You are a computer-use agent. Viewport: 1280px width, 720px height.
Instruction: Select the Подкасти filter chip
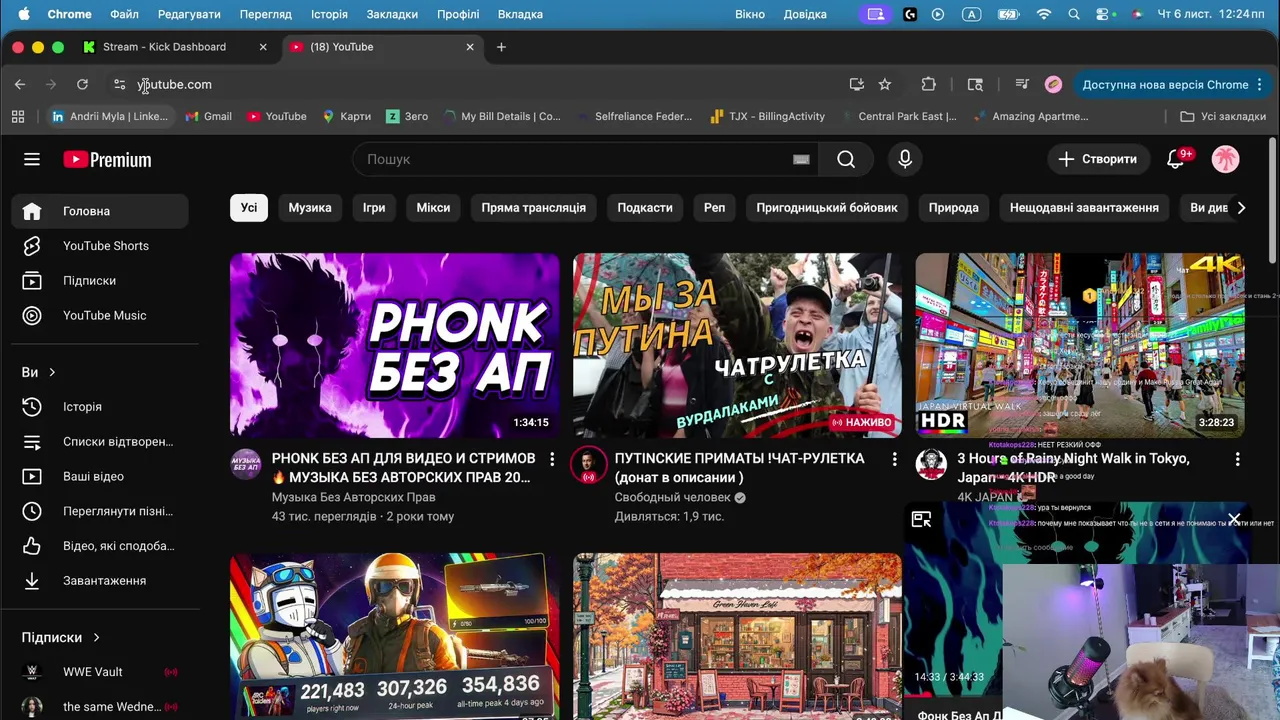(x=645, y=208)
